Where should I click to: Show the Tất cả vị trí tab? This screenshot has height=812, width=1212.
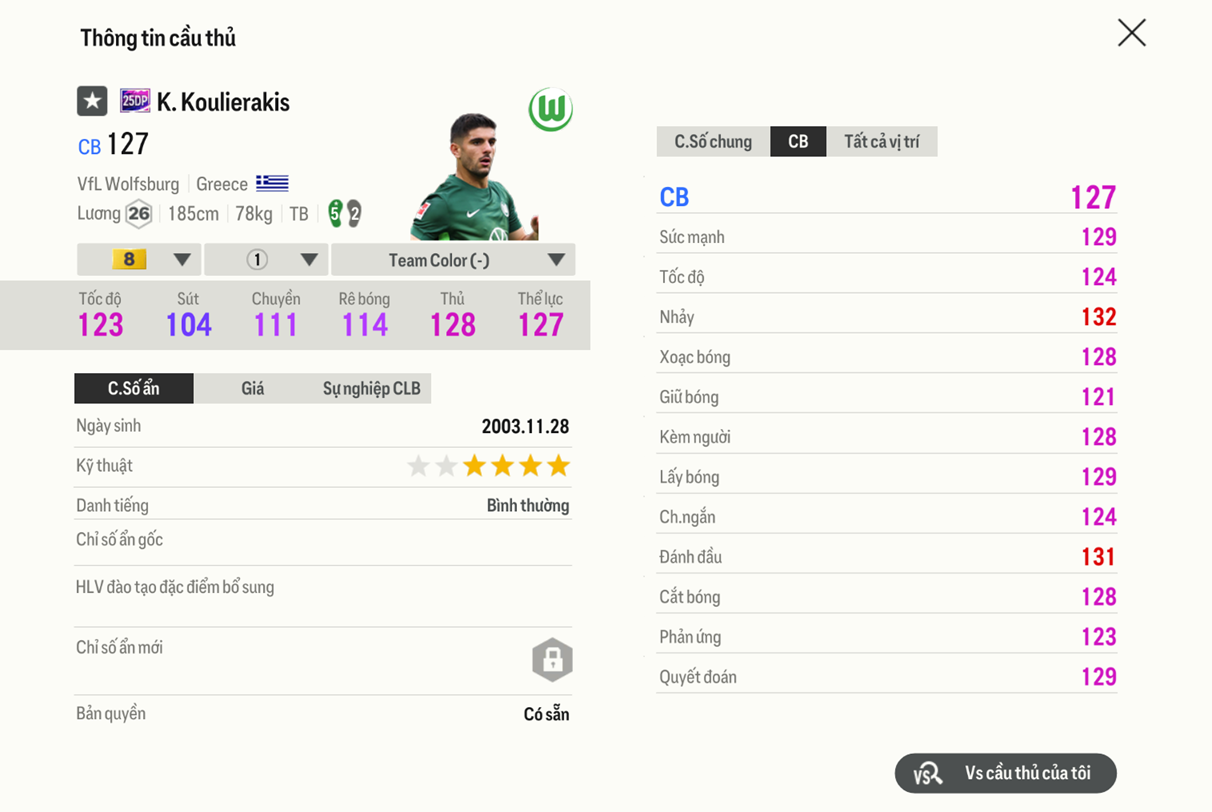click(881, 142)
